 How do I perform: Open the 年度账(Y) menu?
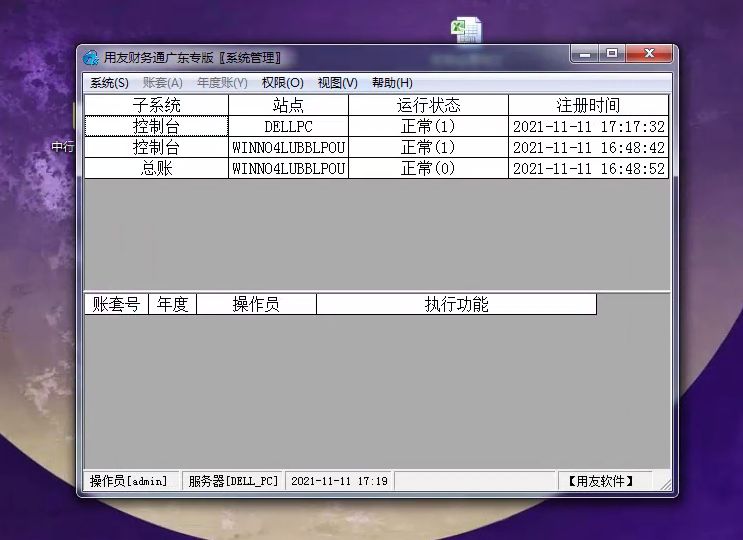[x=222, y=83]
